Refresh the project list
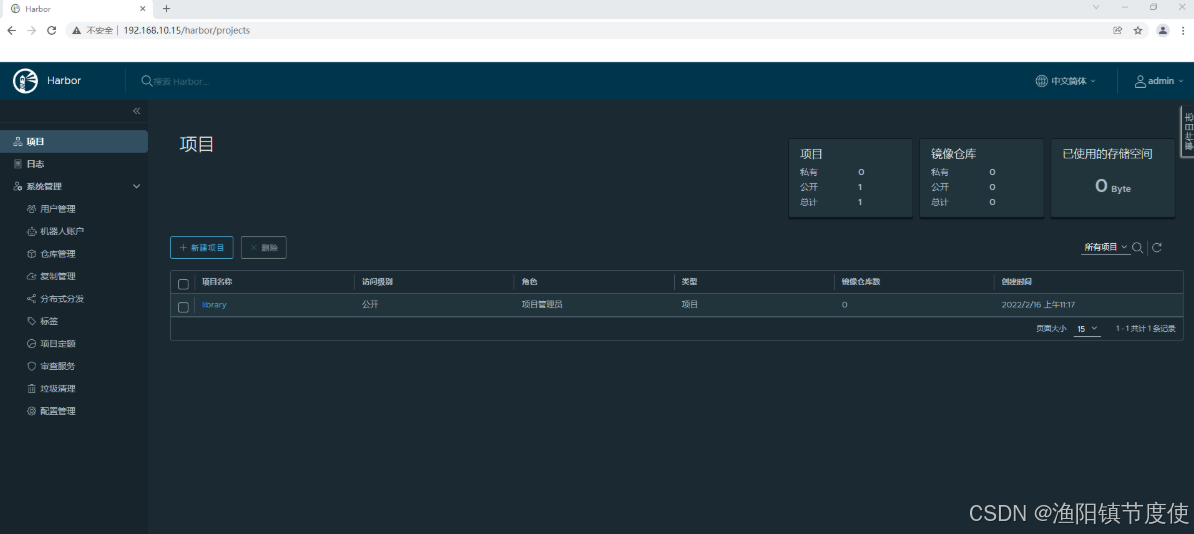The width and height of the screenshot is (1194, 534). [x=1157, y=248]
